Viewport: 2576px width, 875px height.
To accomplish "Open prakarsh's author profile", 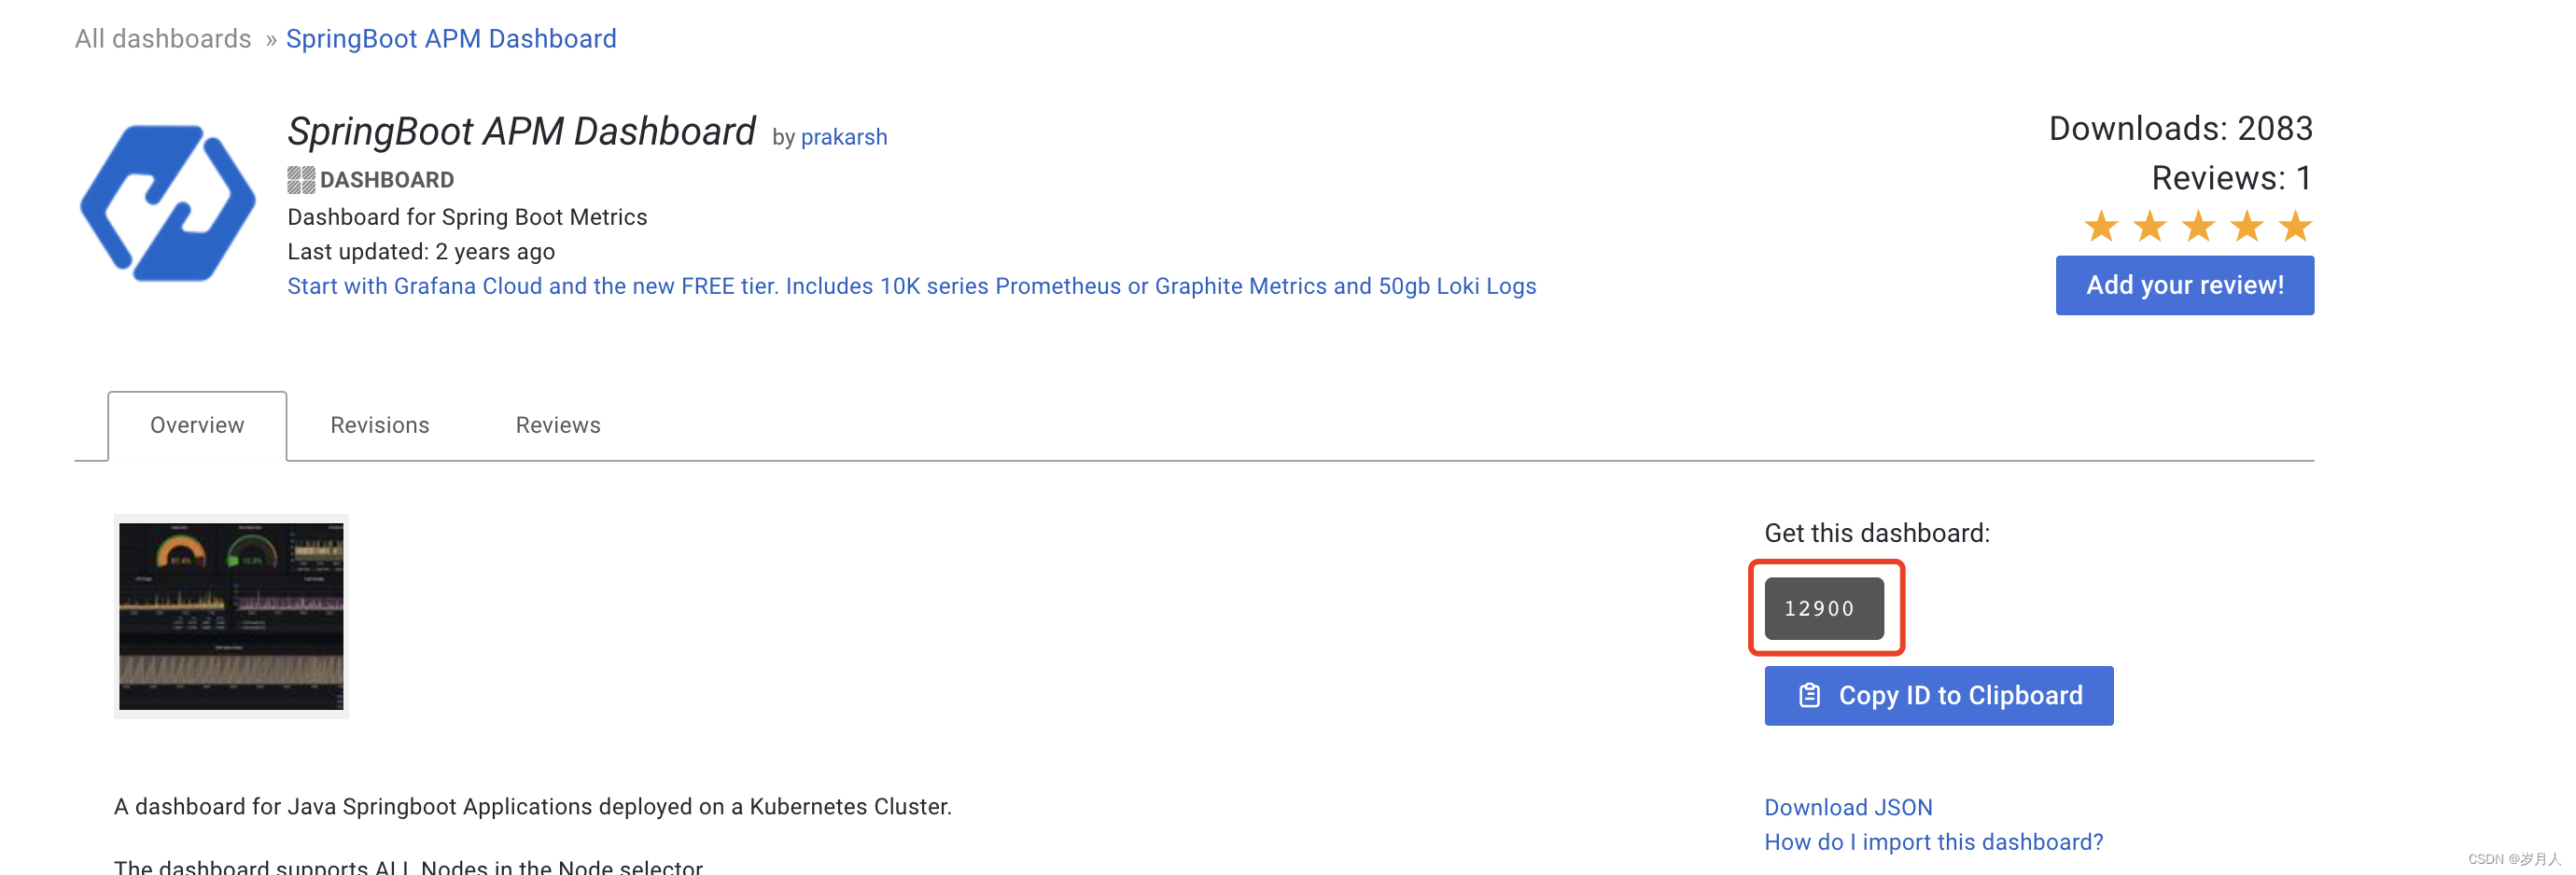I will pyautogui.click(x=845, y=137).
